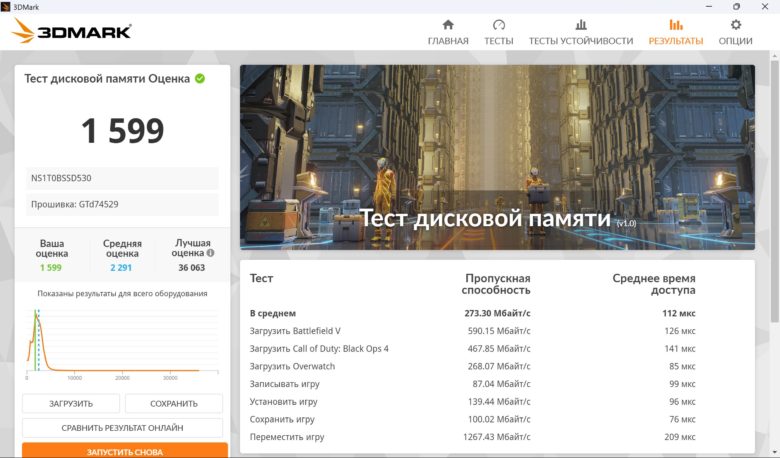Viewport: 780px width, 458px height.
Task: Click the В среднем row label
Action: tap(273, 313)
